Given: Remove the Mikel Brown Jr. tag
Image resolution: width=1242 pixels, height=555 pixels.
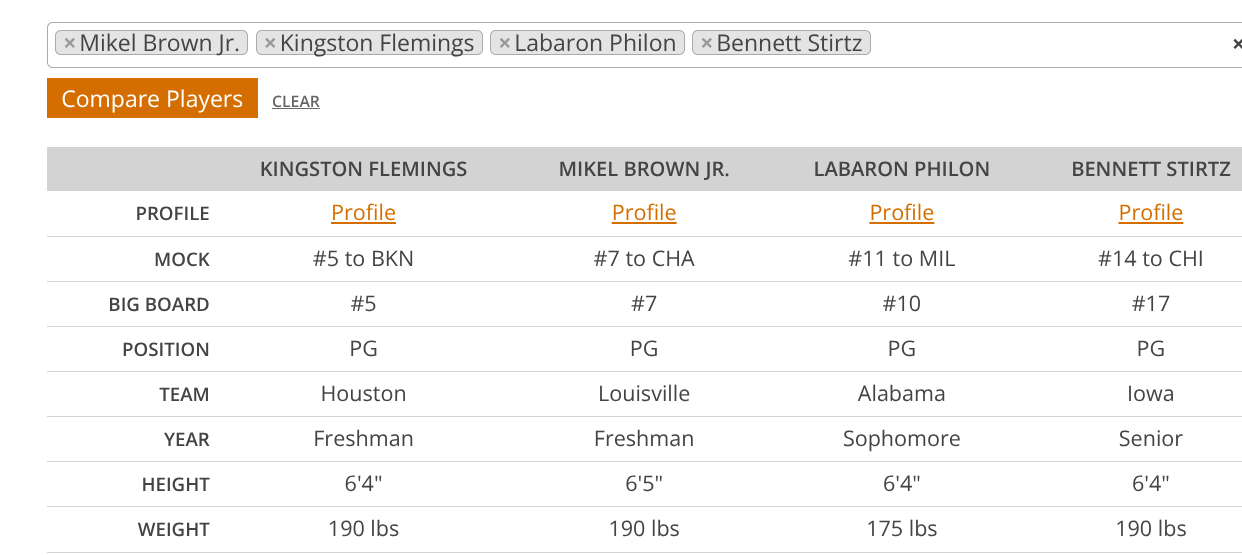Looking at the screenshot, I should (69, 44).
